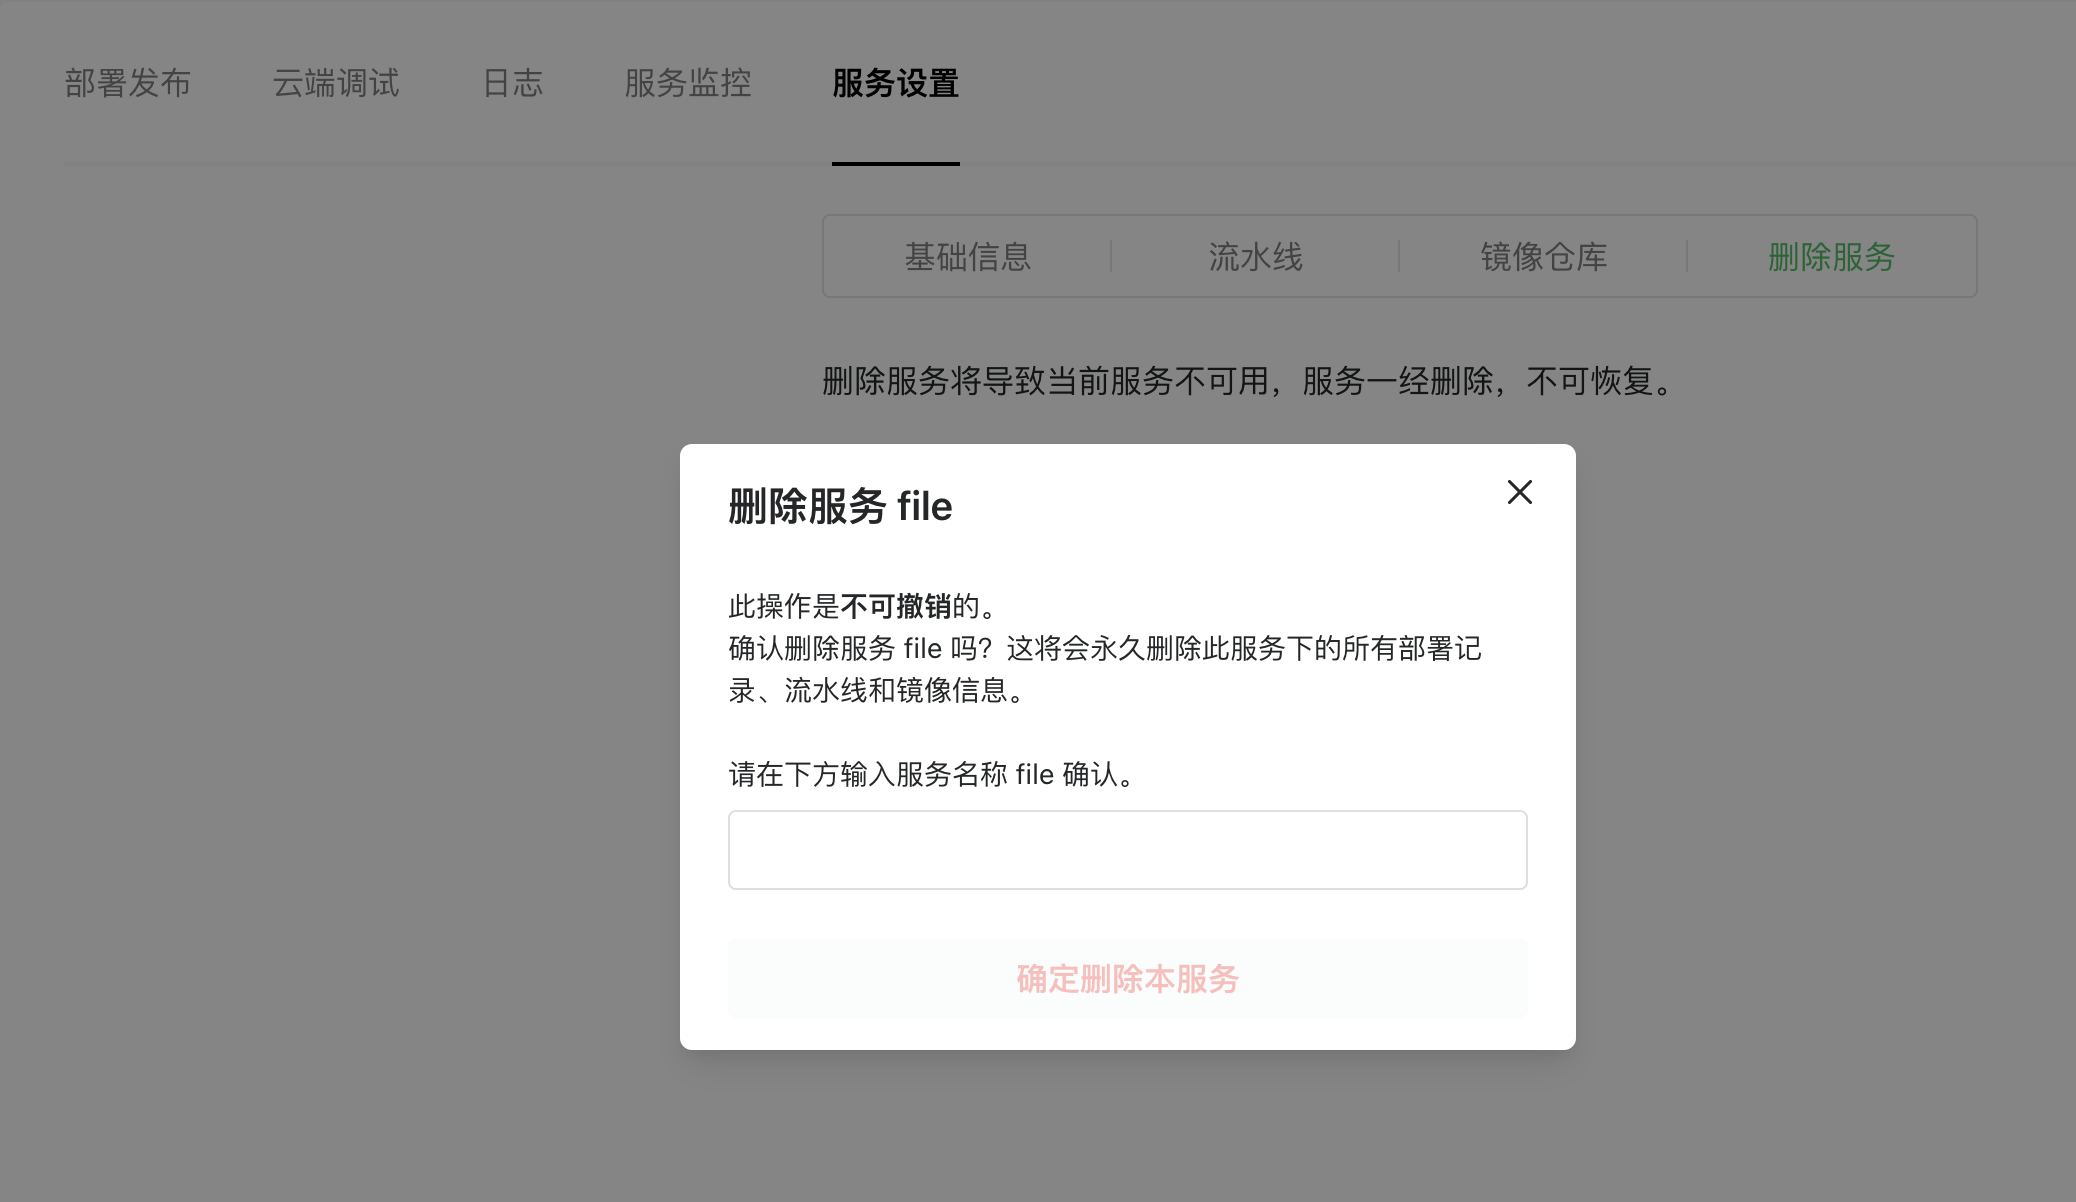2076x1202 pixels.
Task: Open the 流水线 settings section
Action: coord(1255,257)
